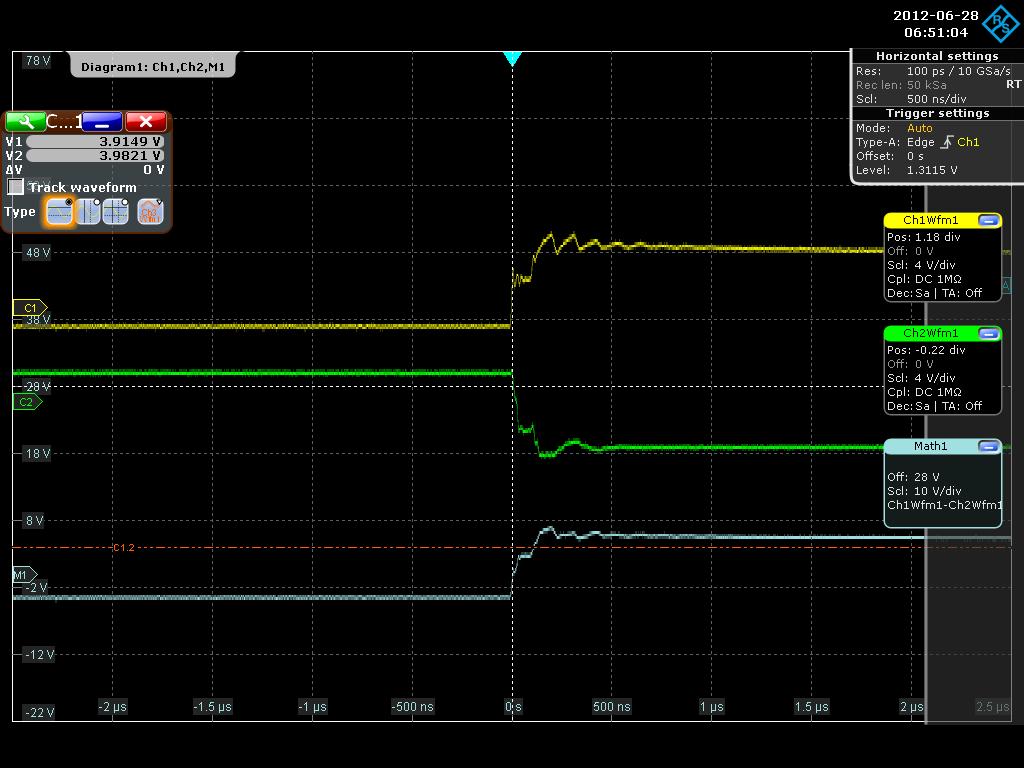Select horizontal cursor type

pos(60,211)
